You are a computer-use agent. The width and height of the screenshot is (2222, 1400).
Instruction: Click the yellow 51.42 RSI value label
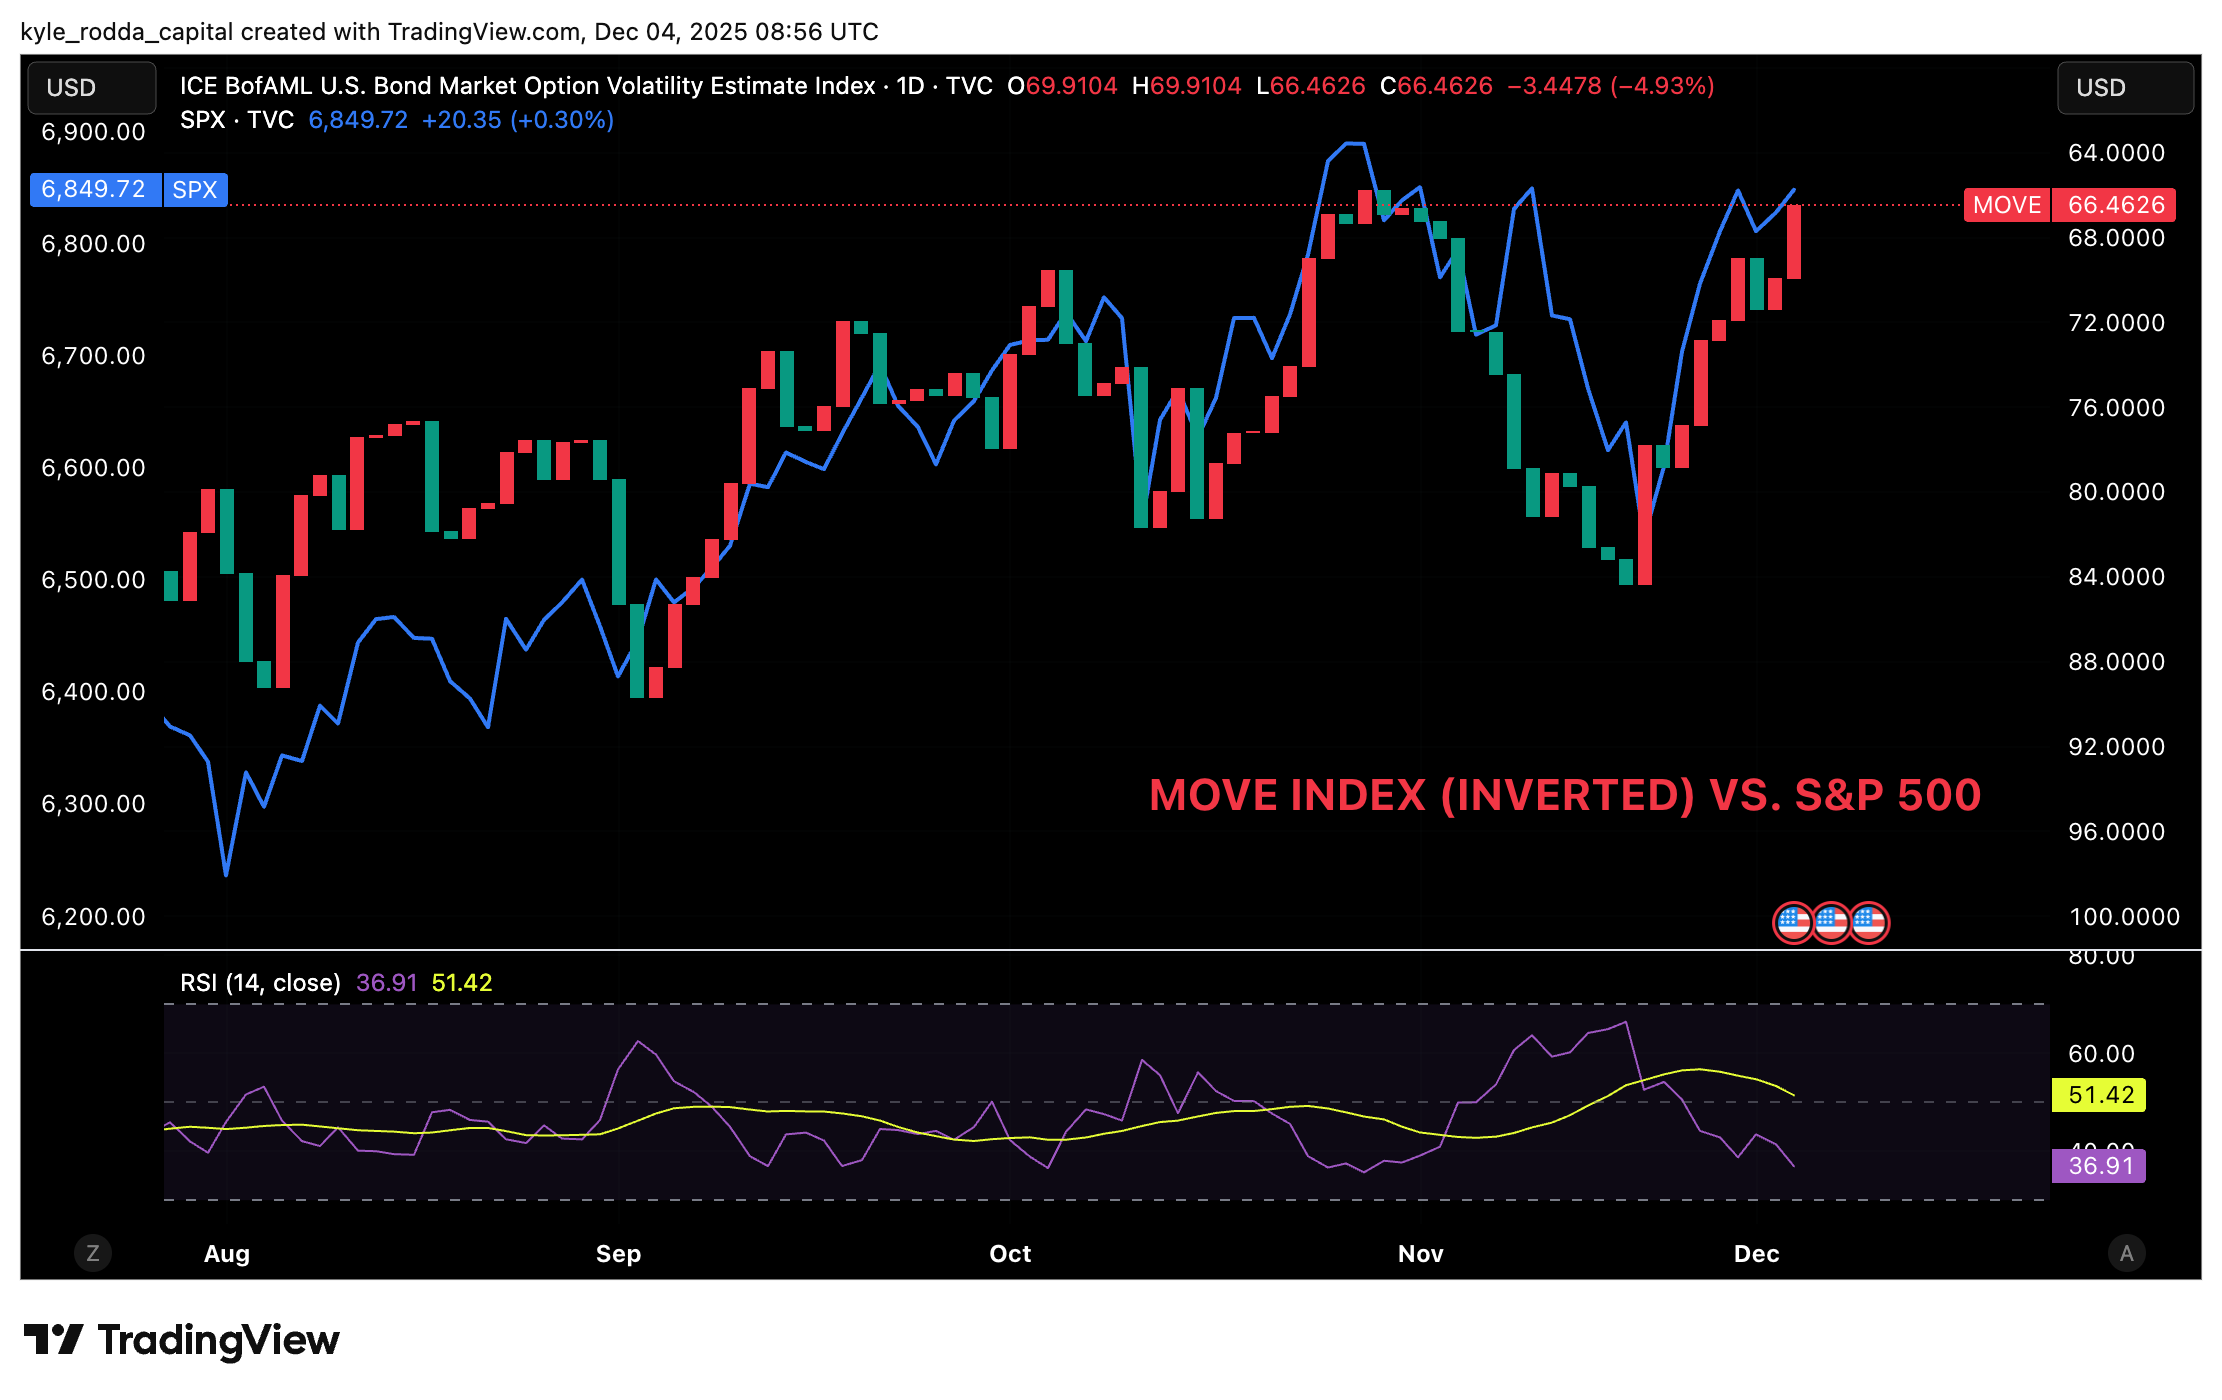[2097, 1095]
